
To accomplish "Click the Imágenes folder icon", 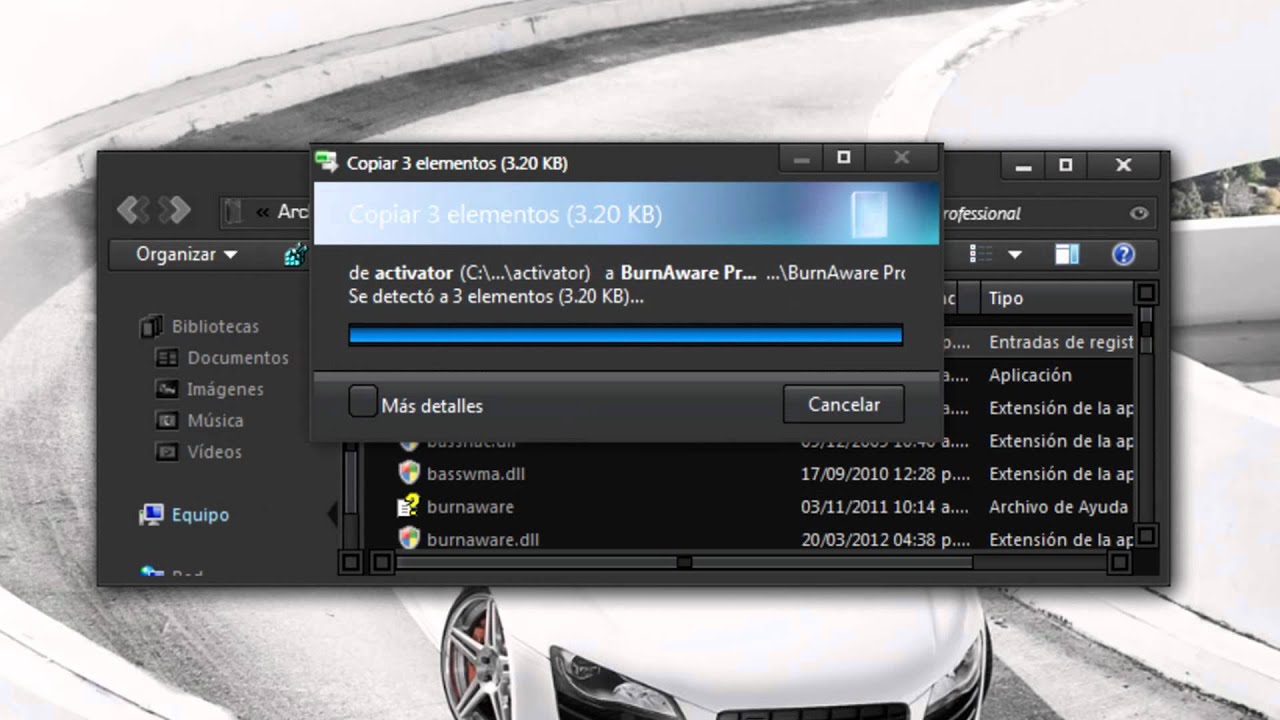I will pos(168,389).
